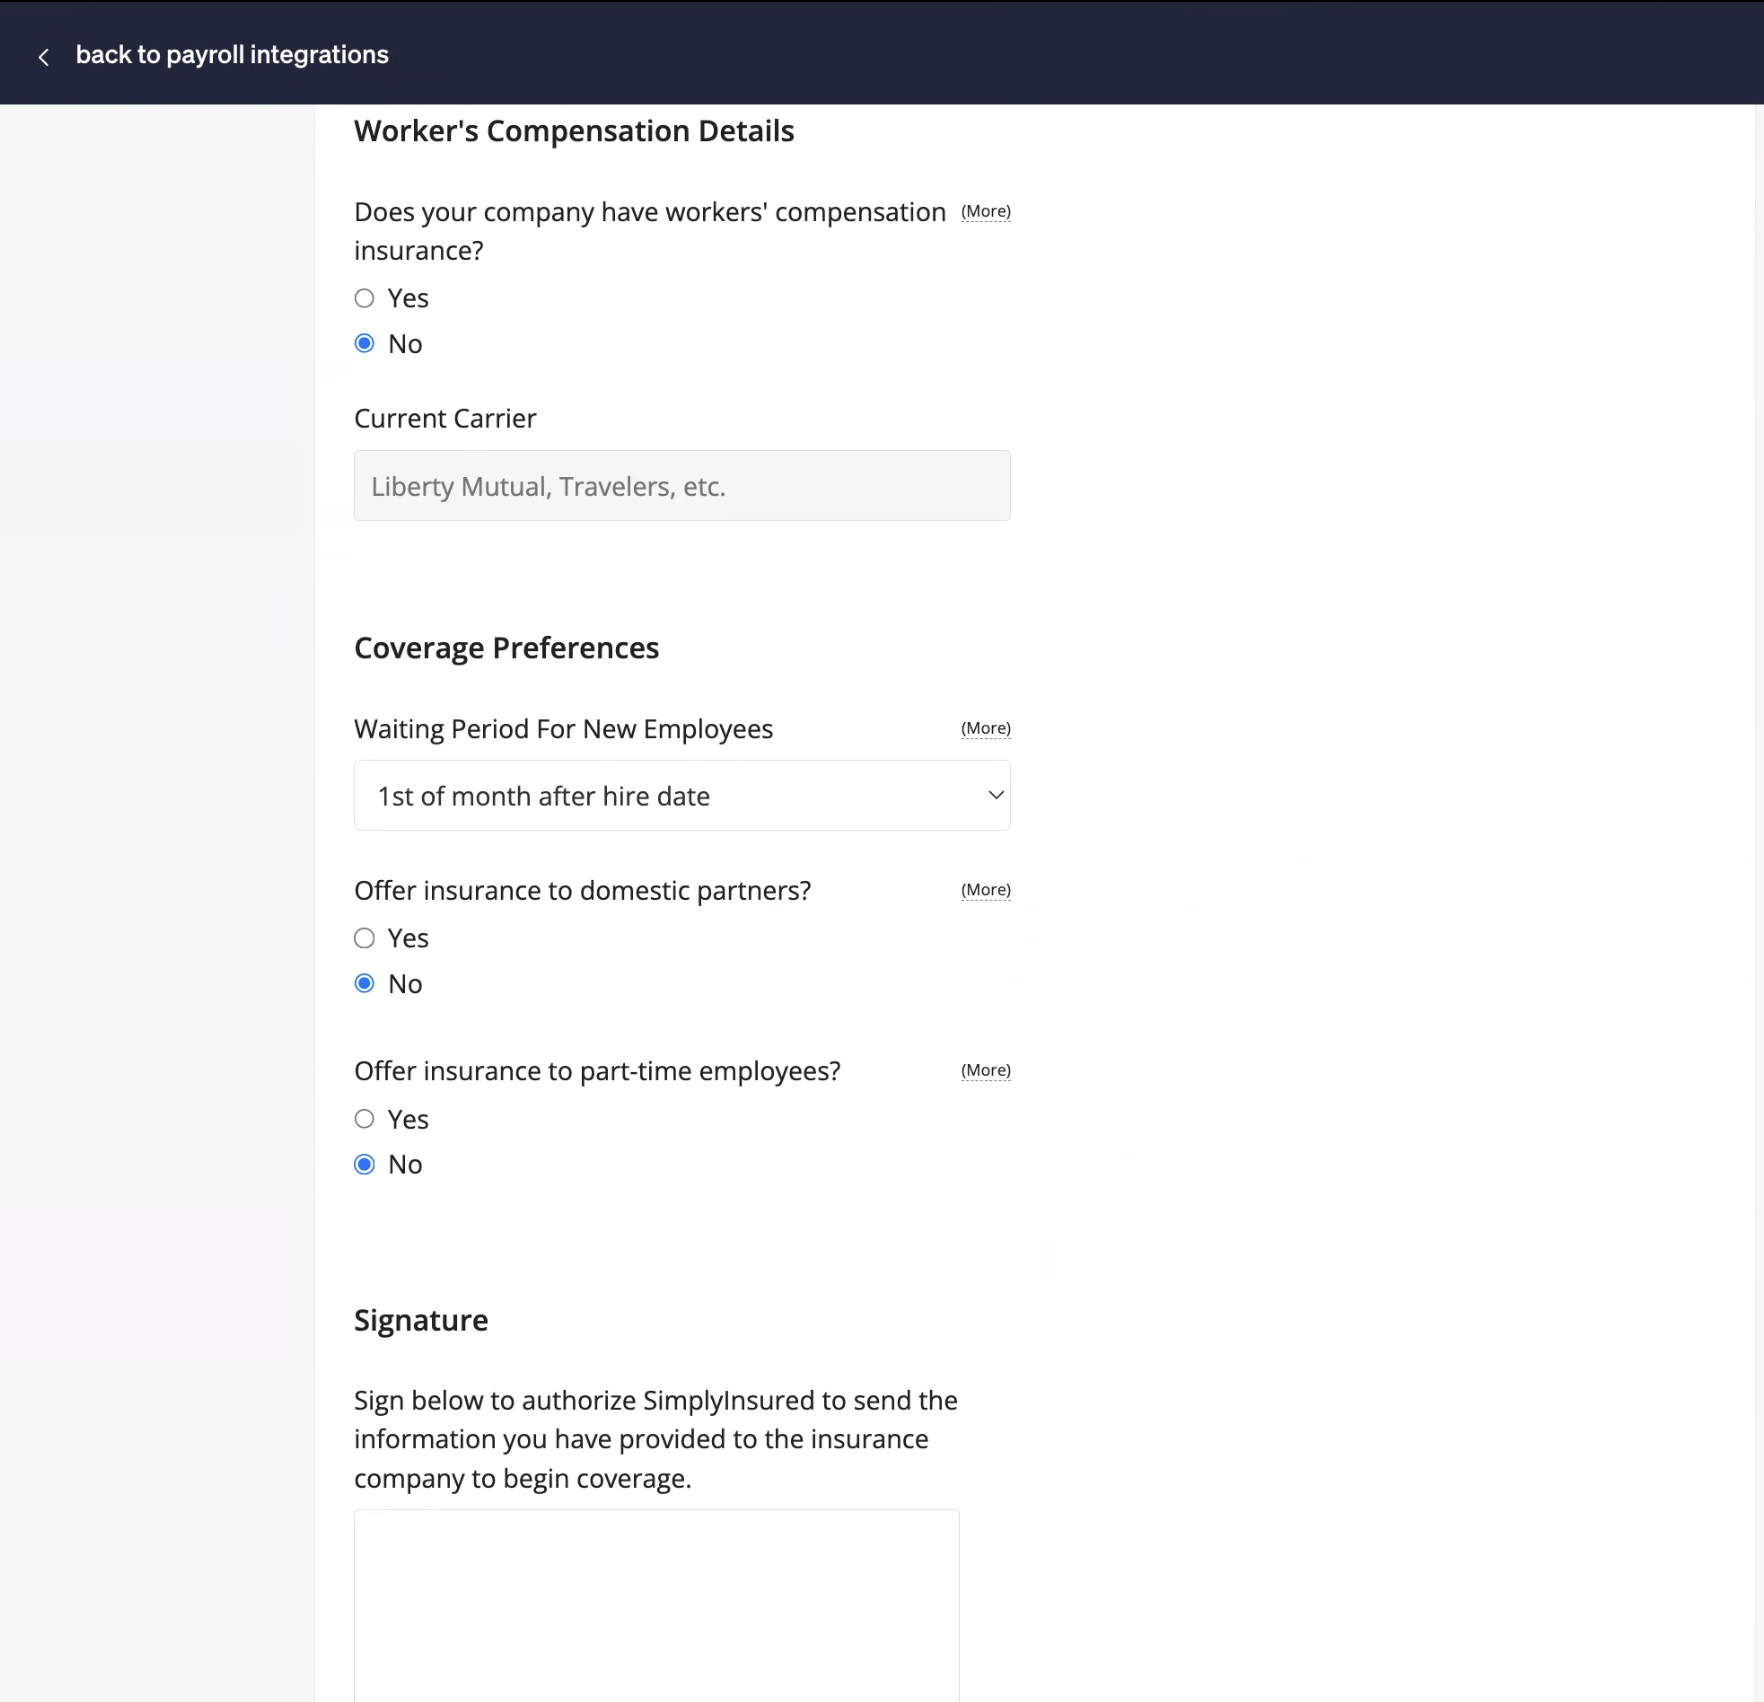Open More info for Waiting Period
1764x1702 pixels.
click(985, 728)
